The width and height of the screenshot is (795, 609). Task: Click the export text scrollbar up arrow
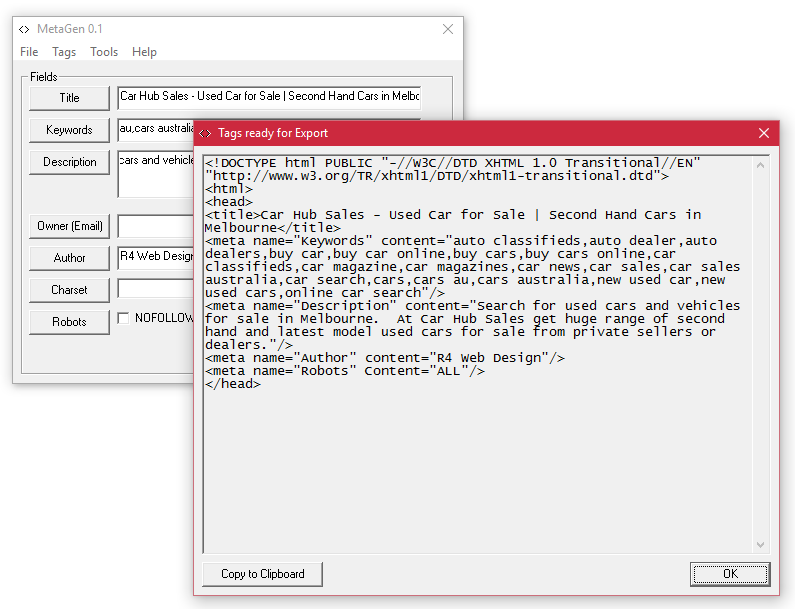coord(760,165)
